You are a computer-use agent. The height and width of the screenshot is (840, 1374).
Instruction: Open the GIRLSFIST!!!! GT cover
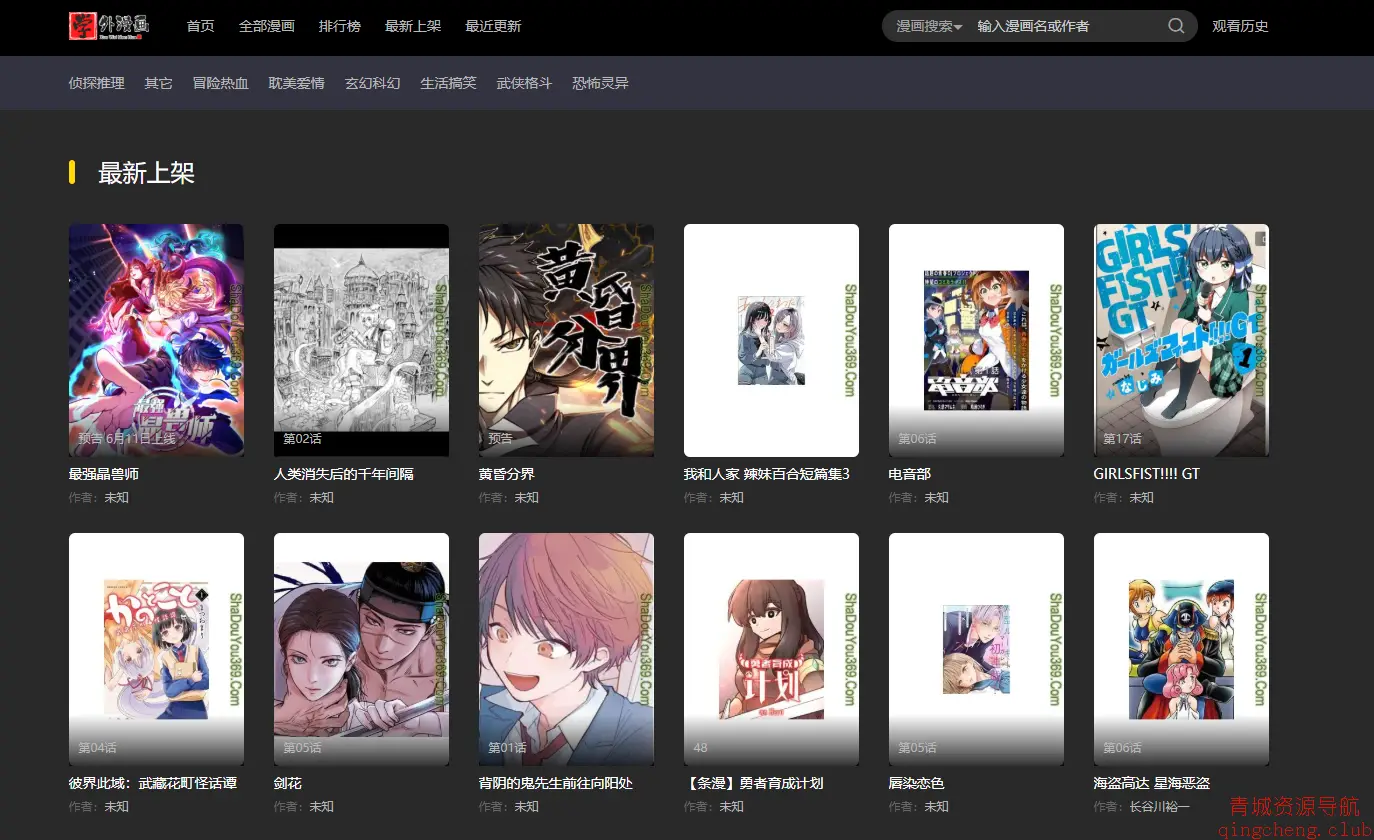pos(1181,340)
